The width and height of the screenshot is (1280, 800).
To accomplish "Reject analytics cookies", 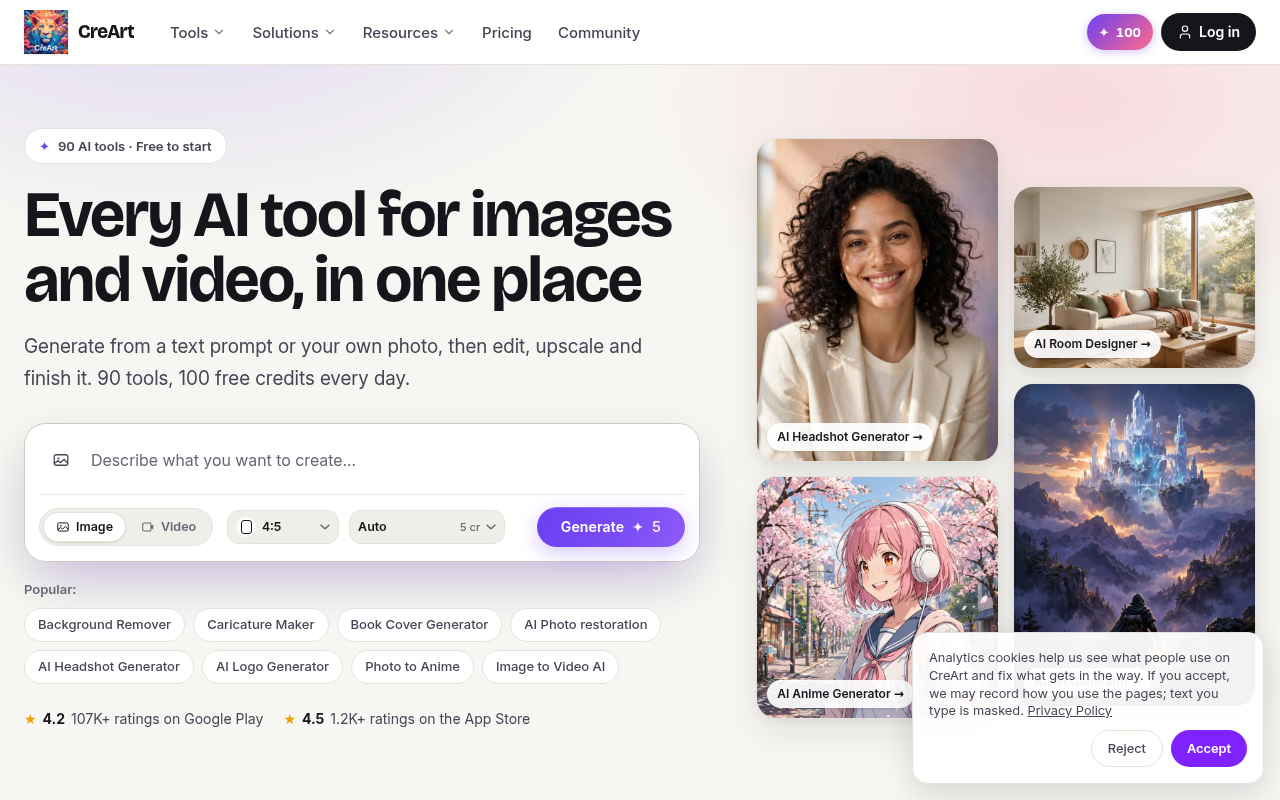I will pyautogui.click(x=1127, y=749).
